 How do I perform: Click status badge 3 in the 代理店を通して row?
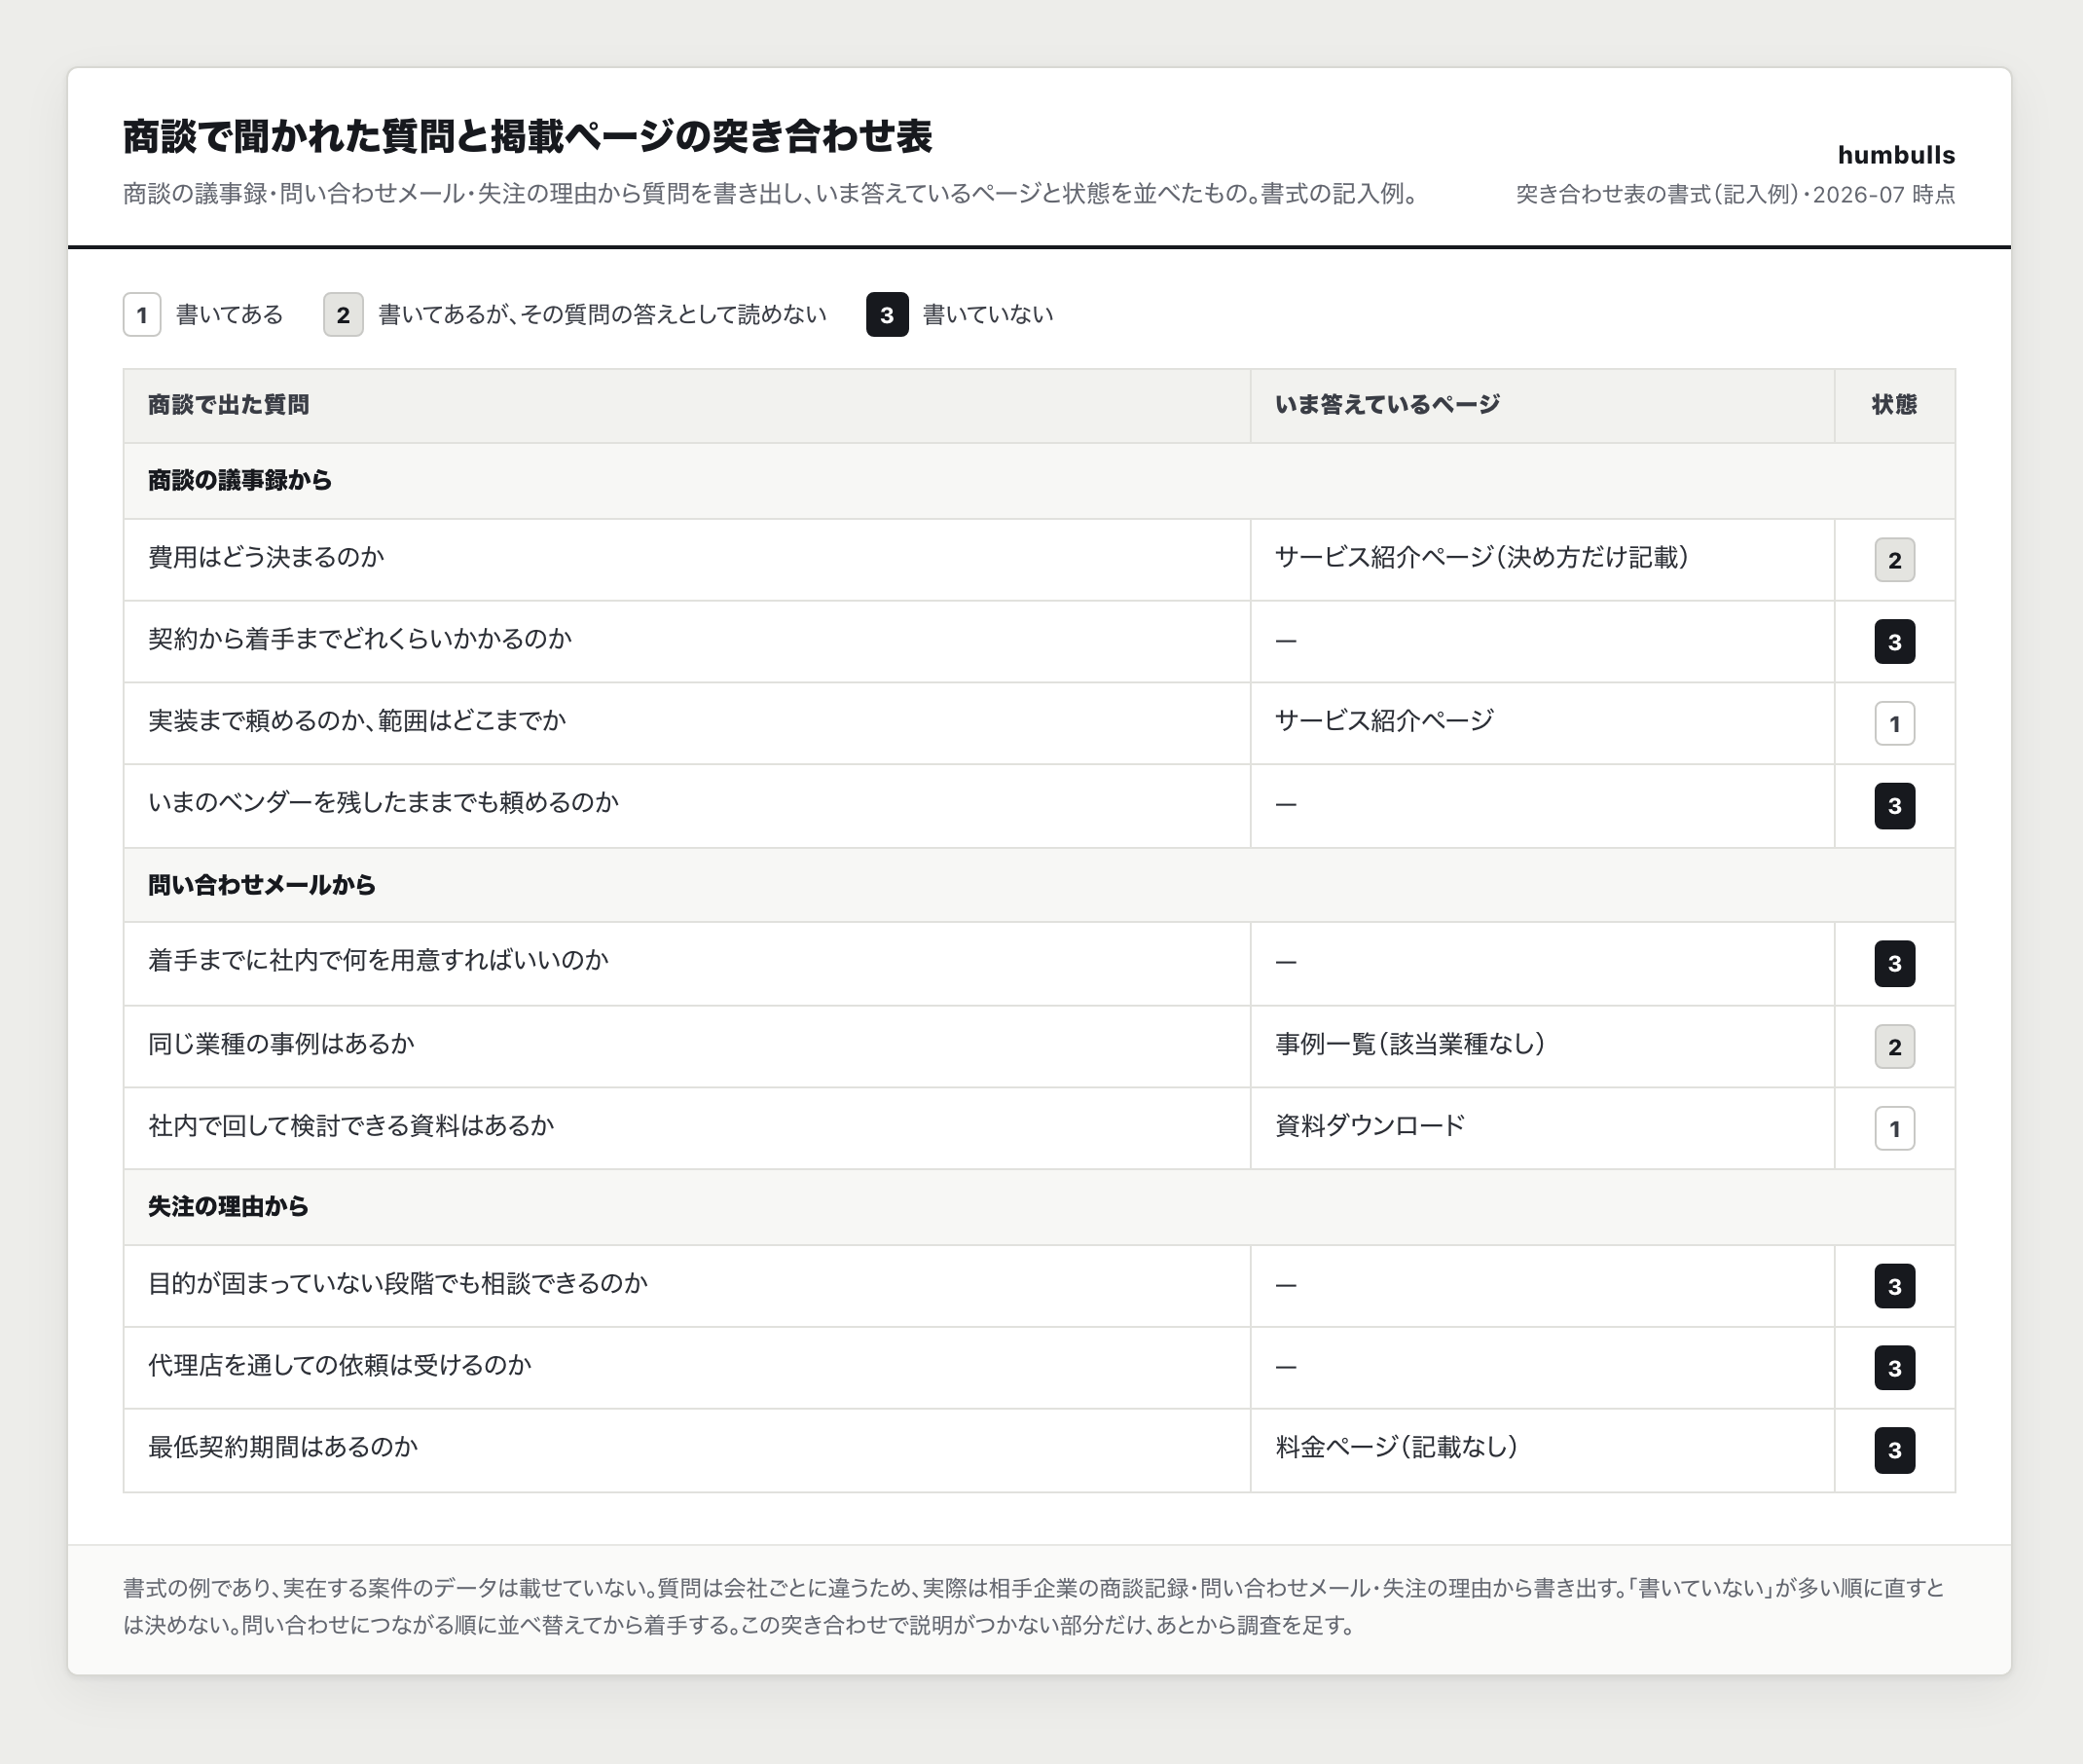click(1894, 1368)
